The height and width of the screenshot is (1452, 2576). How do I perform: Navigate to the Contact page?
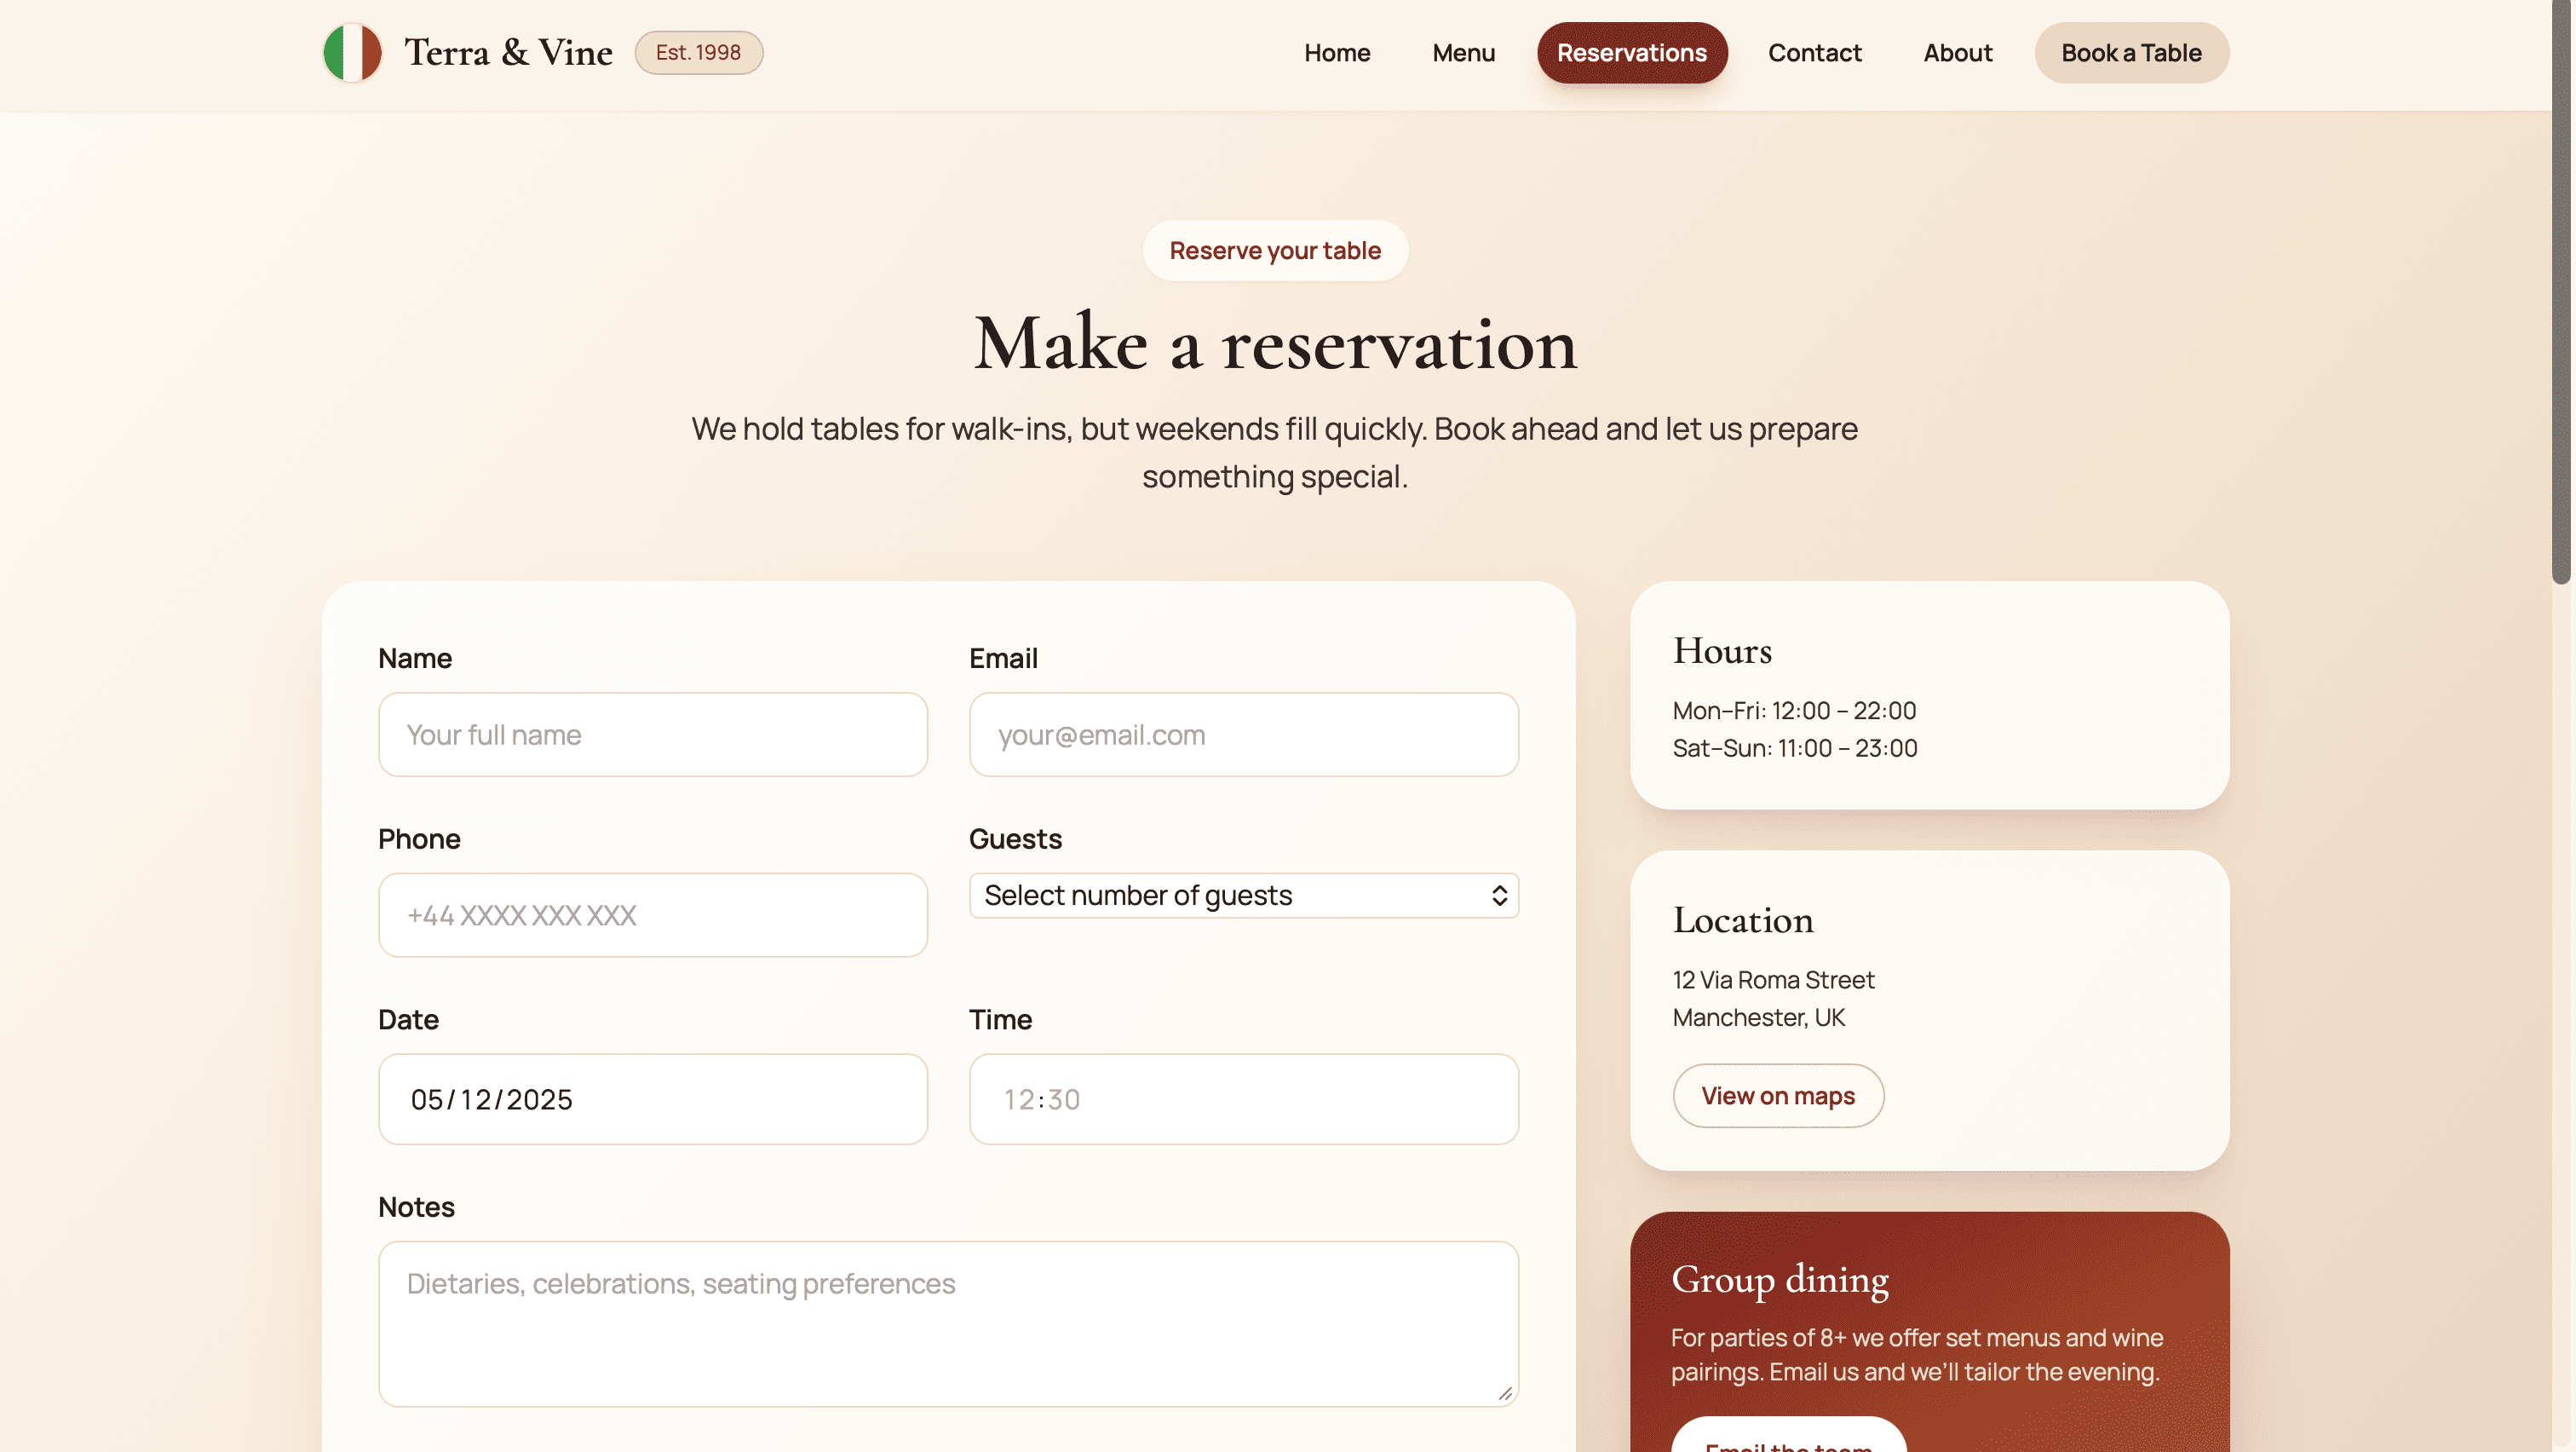click(1814, 52)
